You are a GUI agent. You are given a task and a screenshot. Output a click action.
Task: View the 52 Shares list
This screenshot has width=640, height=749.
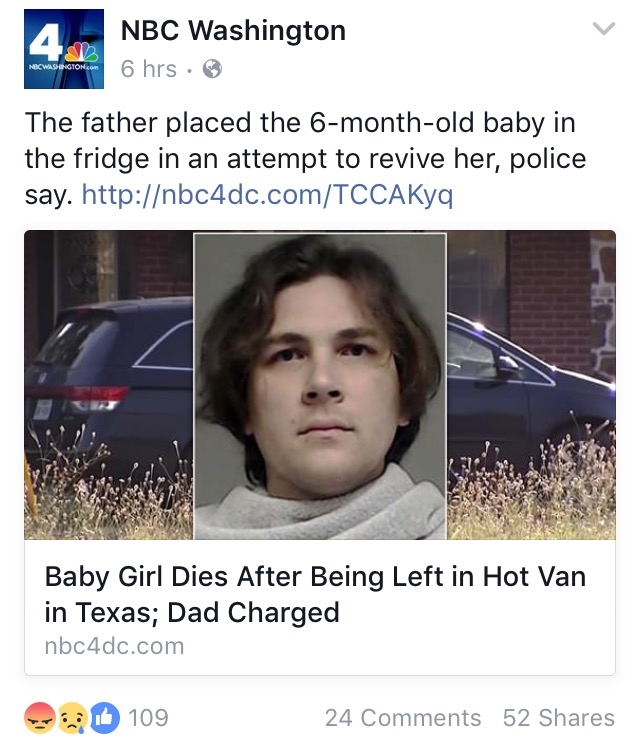[x=559, y=718]
